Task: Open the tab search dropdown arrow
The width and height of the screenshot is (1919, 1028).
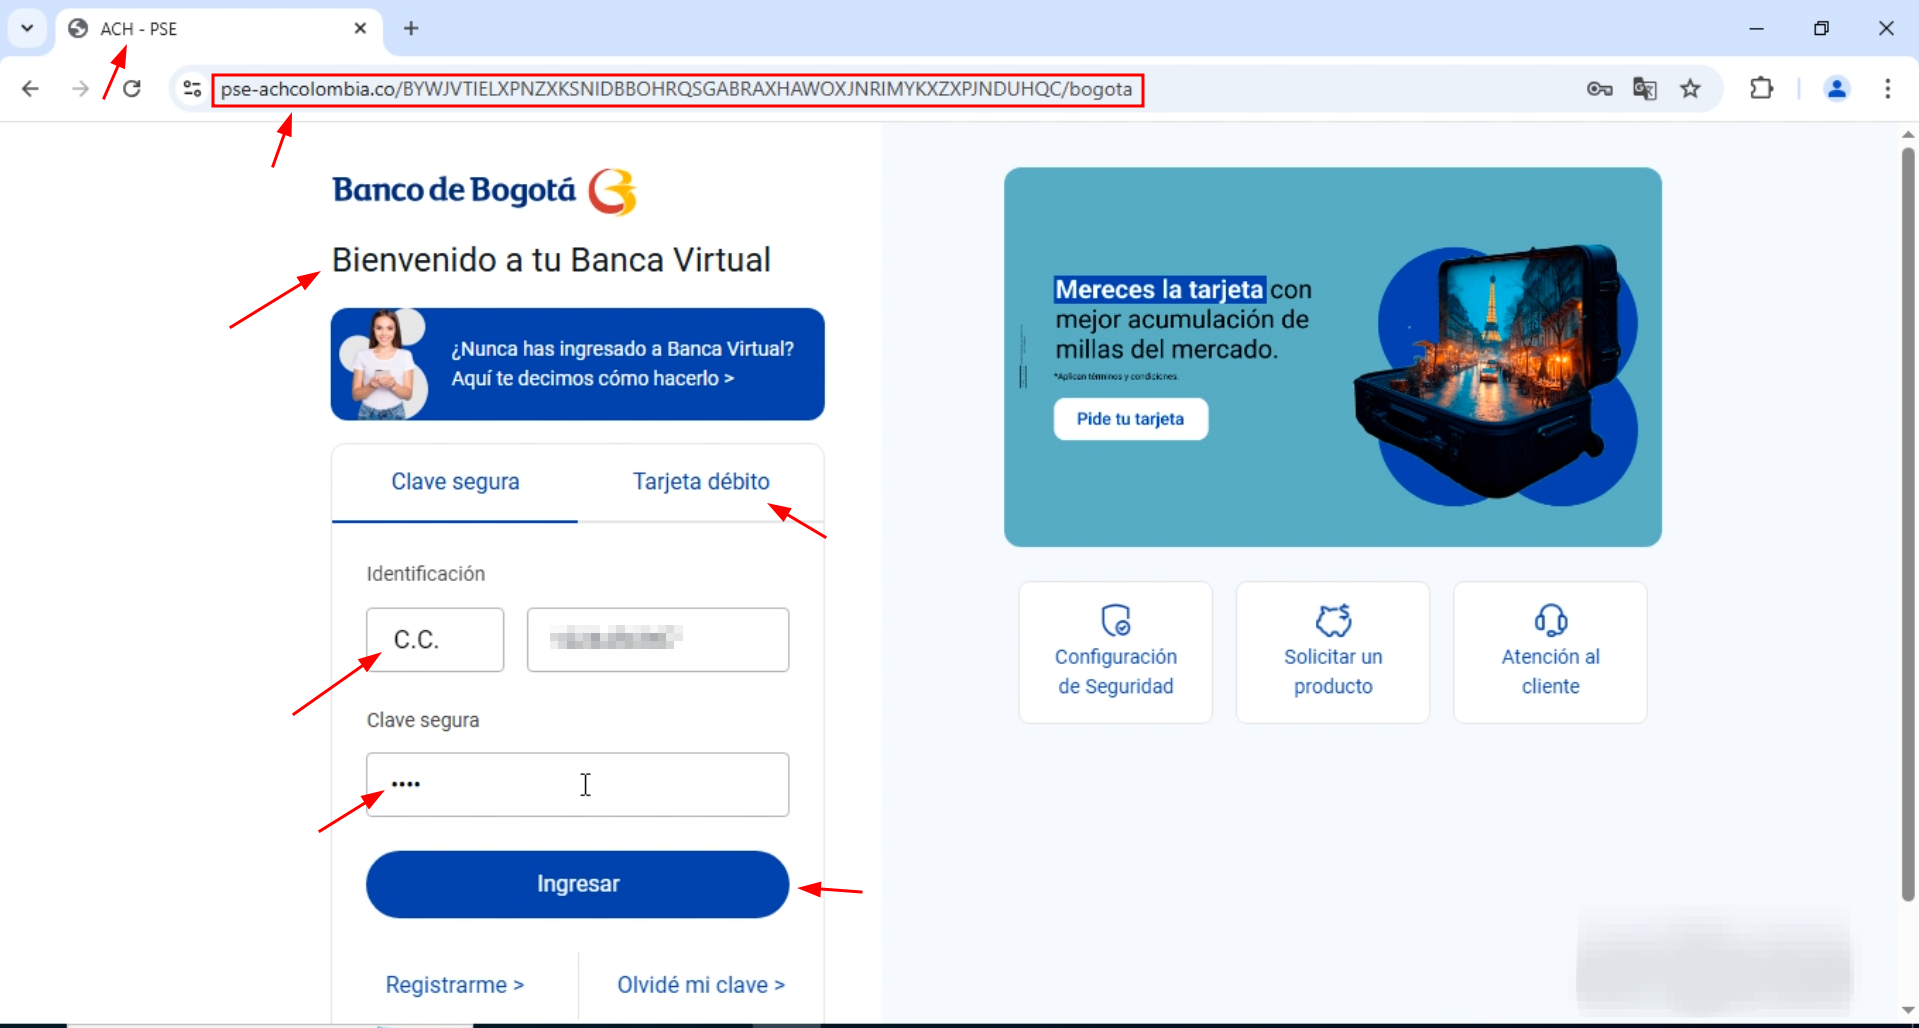Action: click(x=27, y=28)
